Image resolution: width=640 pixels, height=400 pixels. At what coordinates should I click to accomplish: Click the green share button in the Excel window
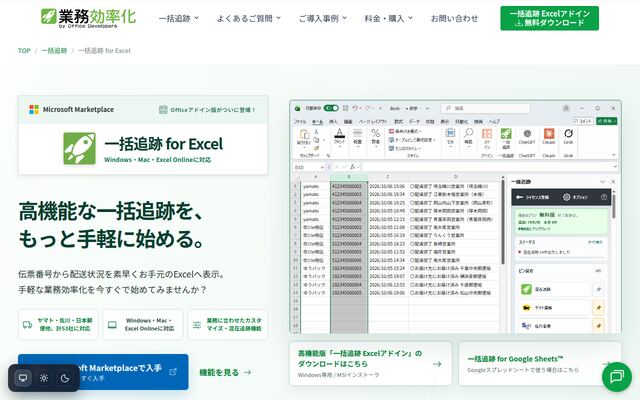pyautogui.click(x=607, y=121)
